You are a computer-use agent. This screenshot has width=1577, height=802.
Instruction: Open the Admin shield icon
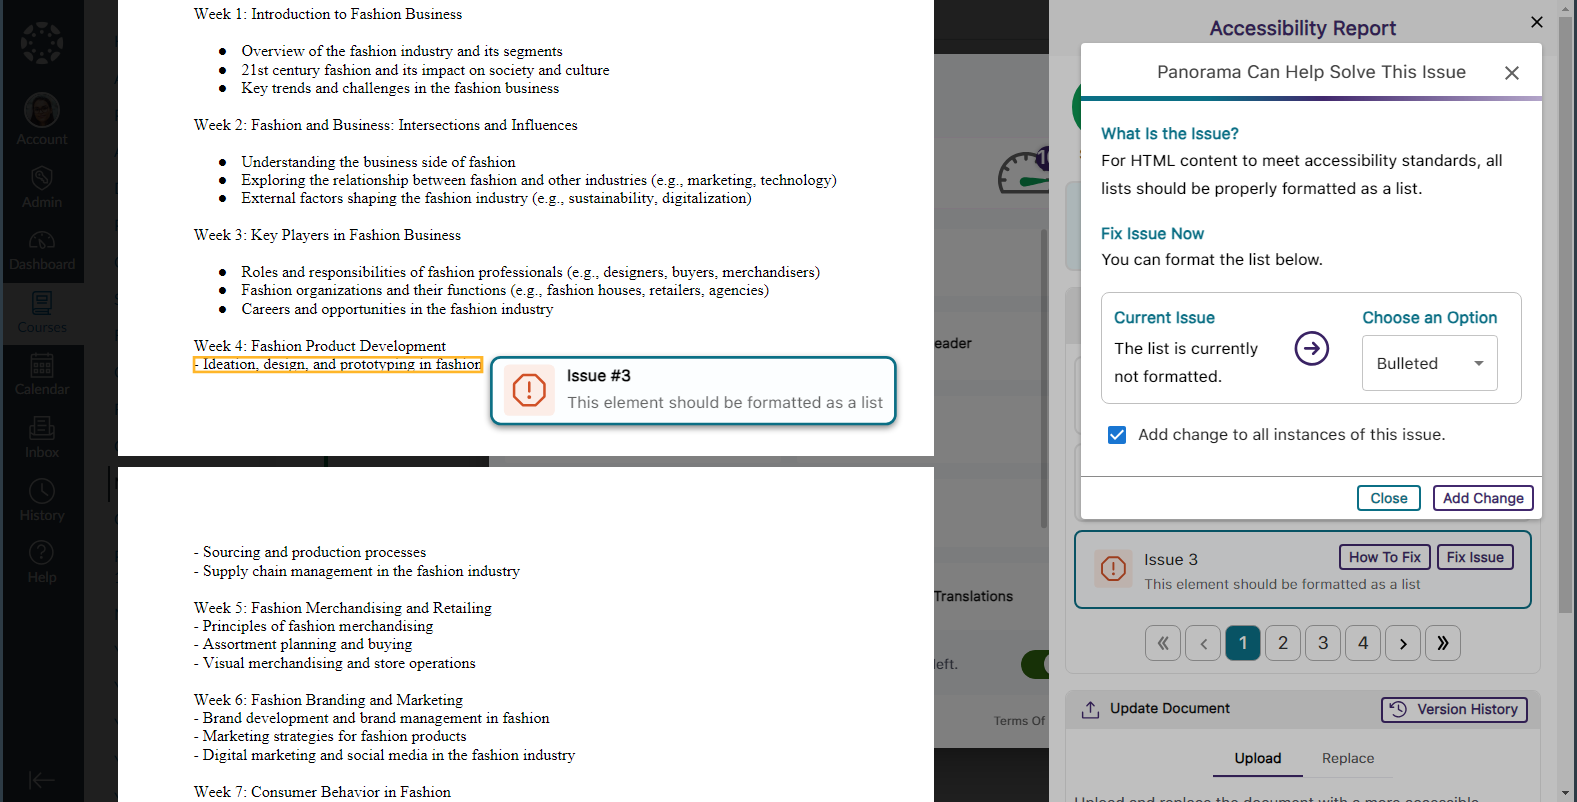(x=42, y=180)
